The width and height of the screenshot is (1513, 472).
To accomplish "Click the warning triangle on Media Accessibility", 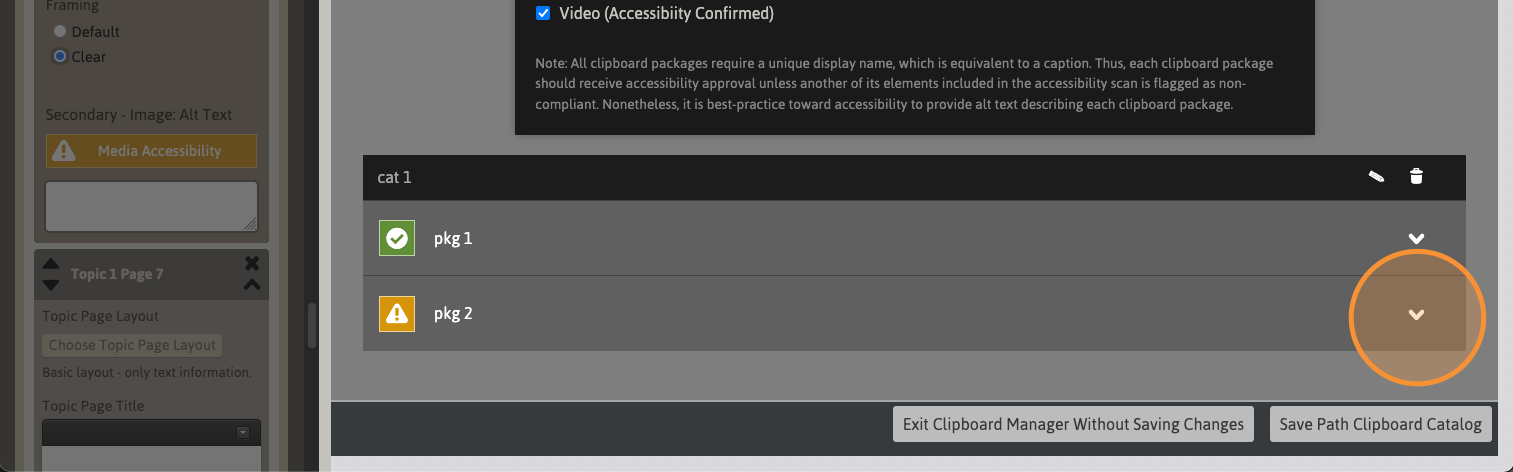I will click(x=64, y=151).
